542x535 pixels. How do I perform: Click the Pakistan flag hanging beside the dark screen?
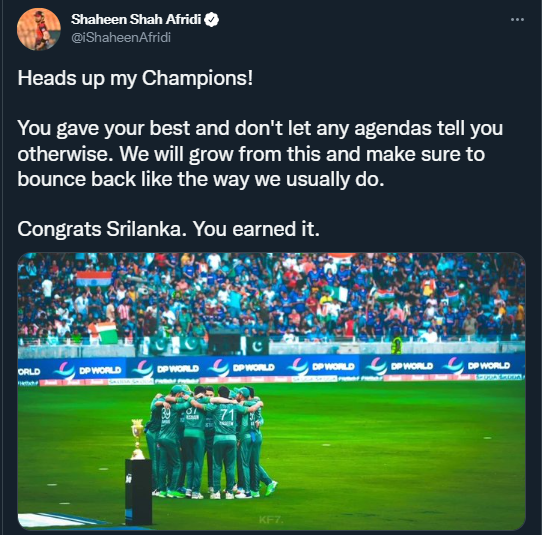tap(257, 346)
